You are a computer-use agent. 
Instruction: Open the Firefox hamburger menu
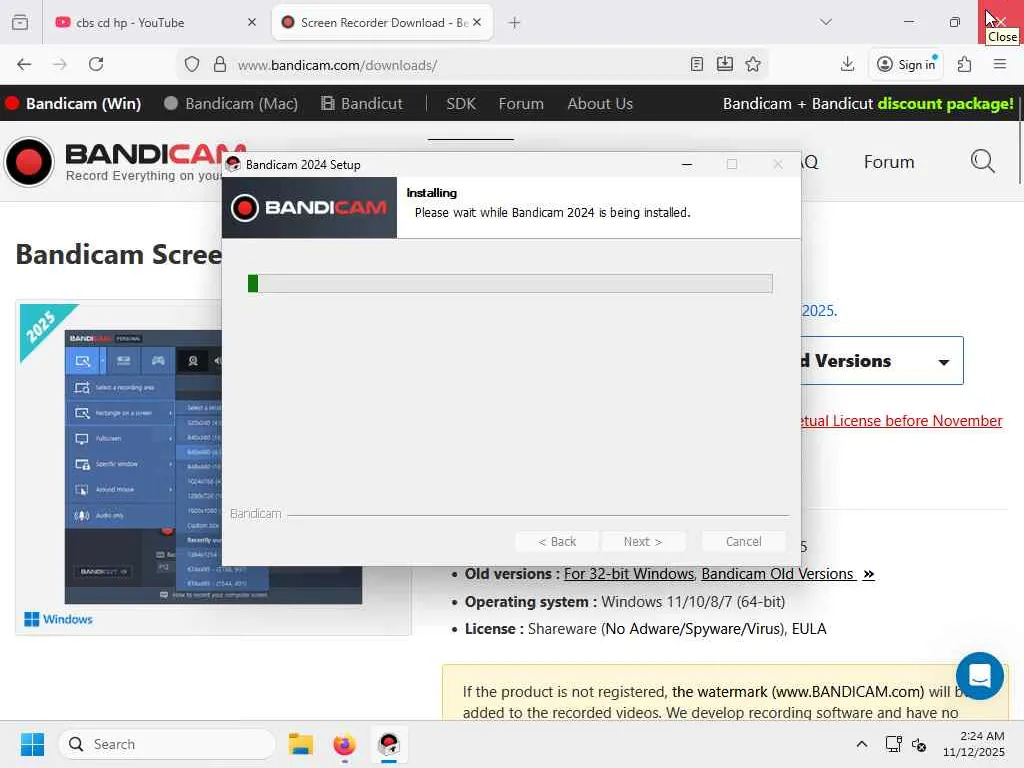point(1000,64)
